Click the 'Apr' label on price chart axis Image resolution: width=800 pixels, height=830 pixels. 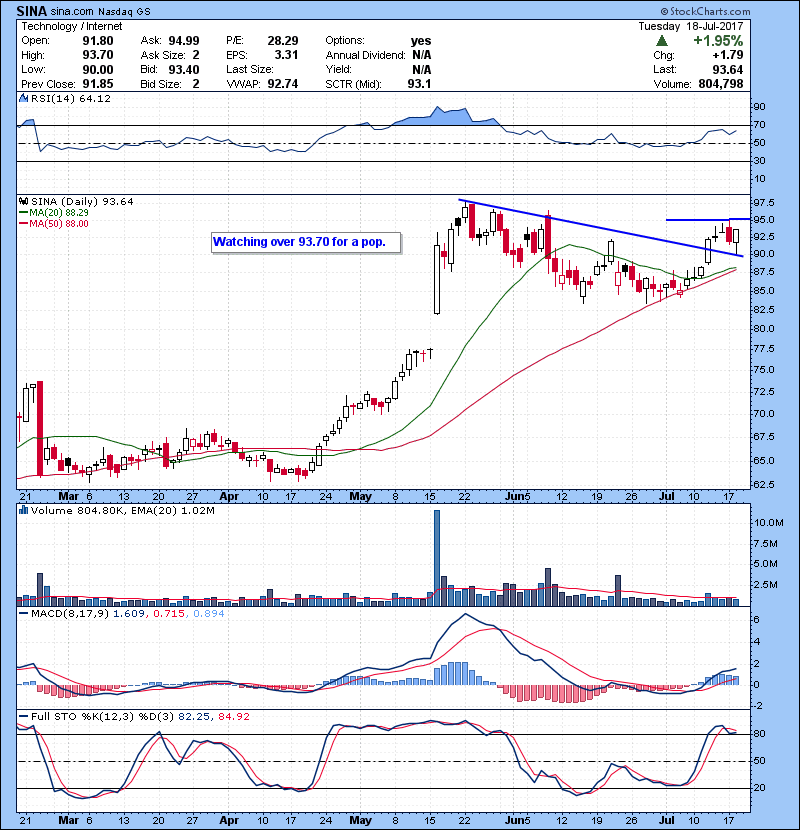tap(229, 497)
